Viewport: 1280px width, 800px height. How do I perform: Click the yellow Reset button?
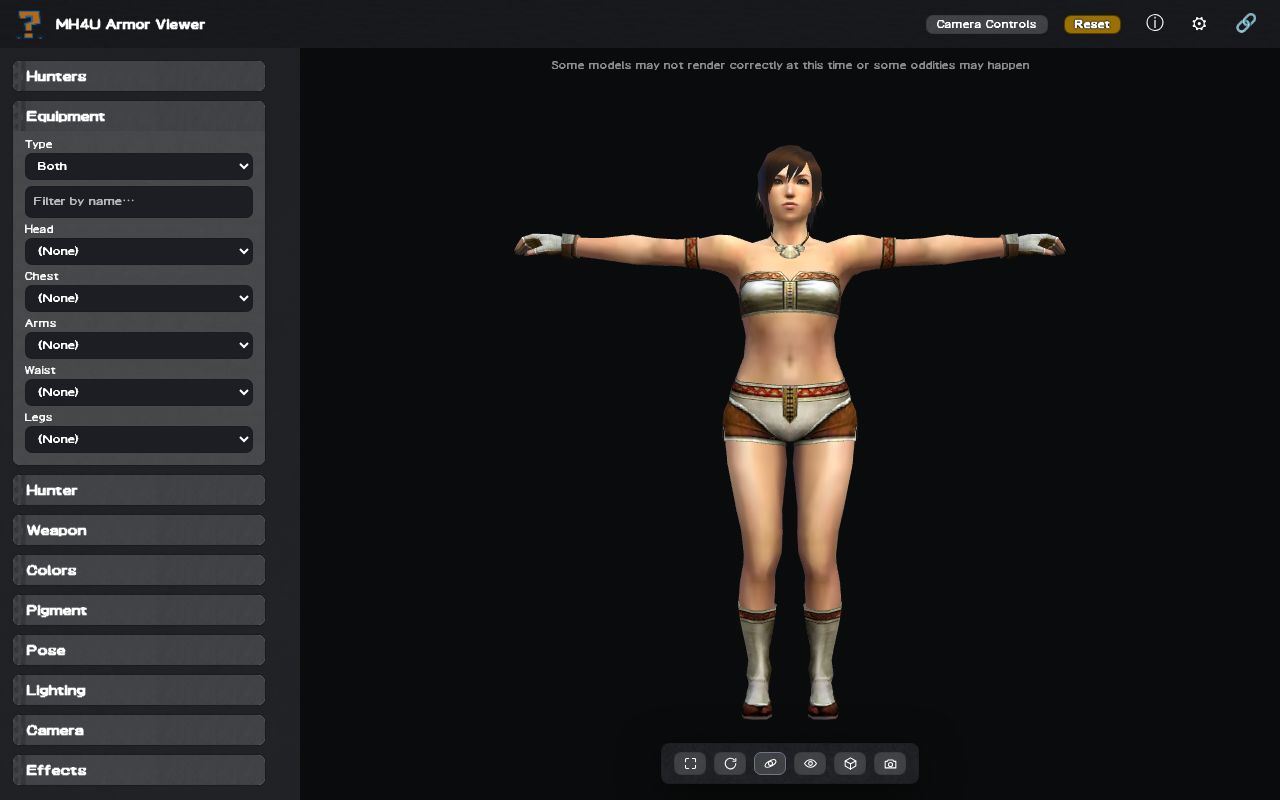1092,24
